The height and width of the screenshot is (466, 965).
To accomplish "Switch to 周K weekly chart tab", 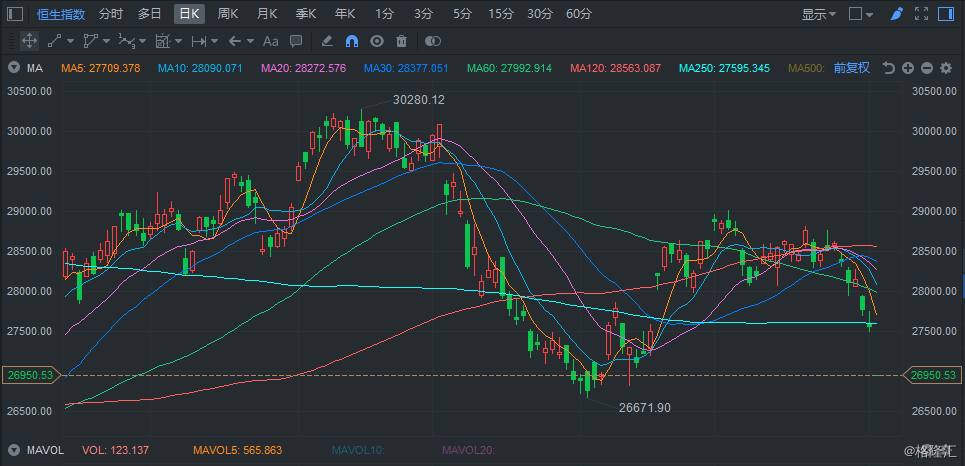I will (x=227, y=14).
